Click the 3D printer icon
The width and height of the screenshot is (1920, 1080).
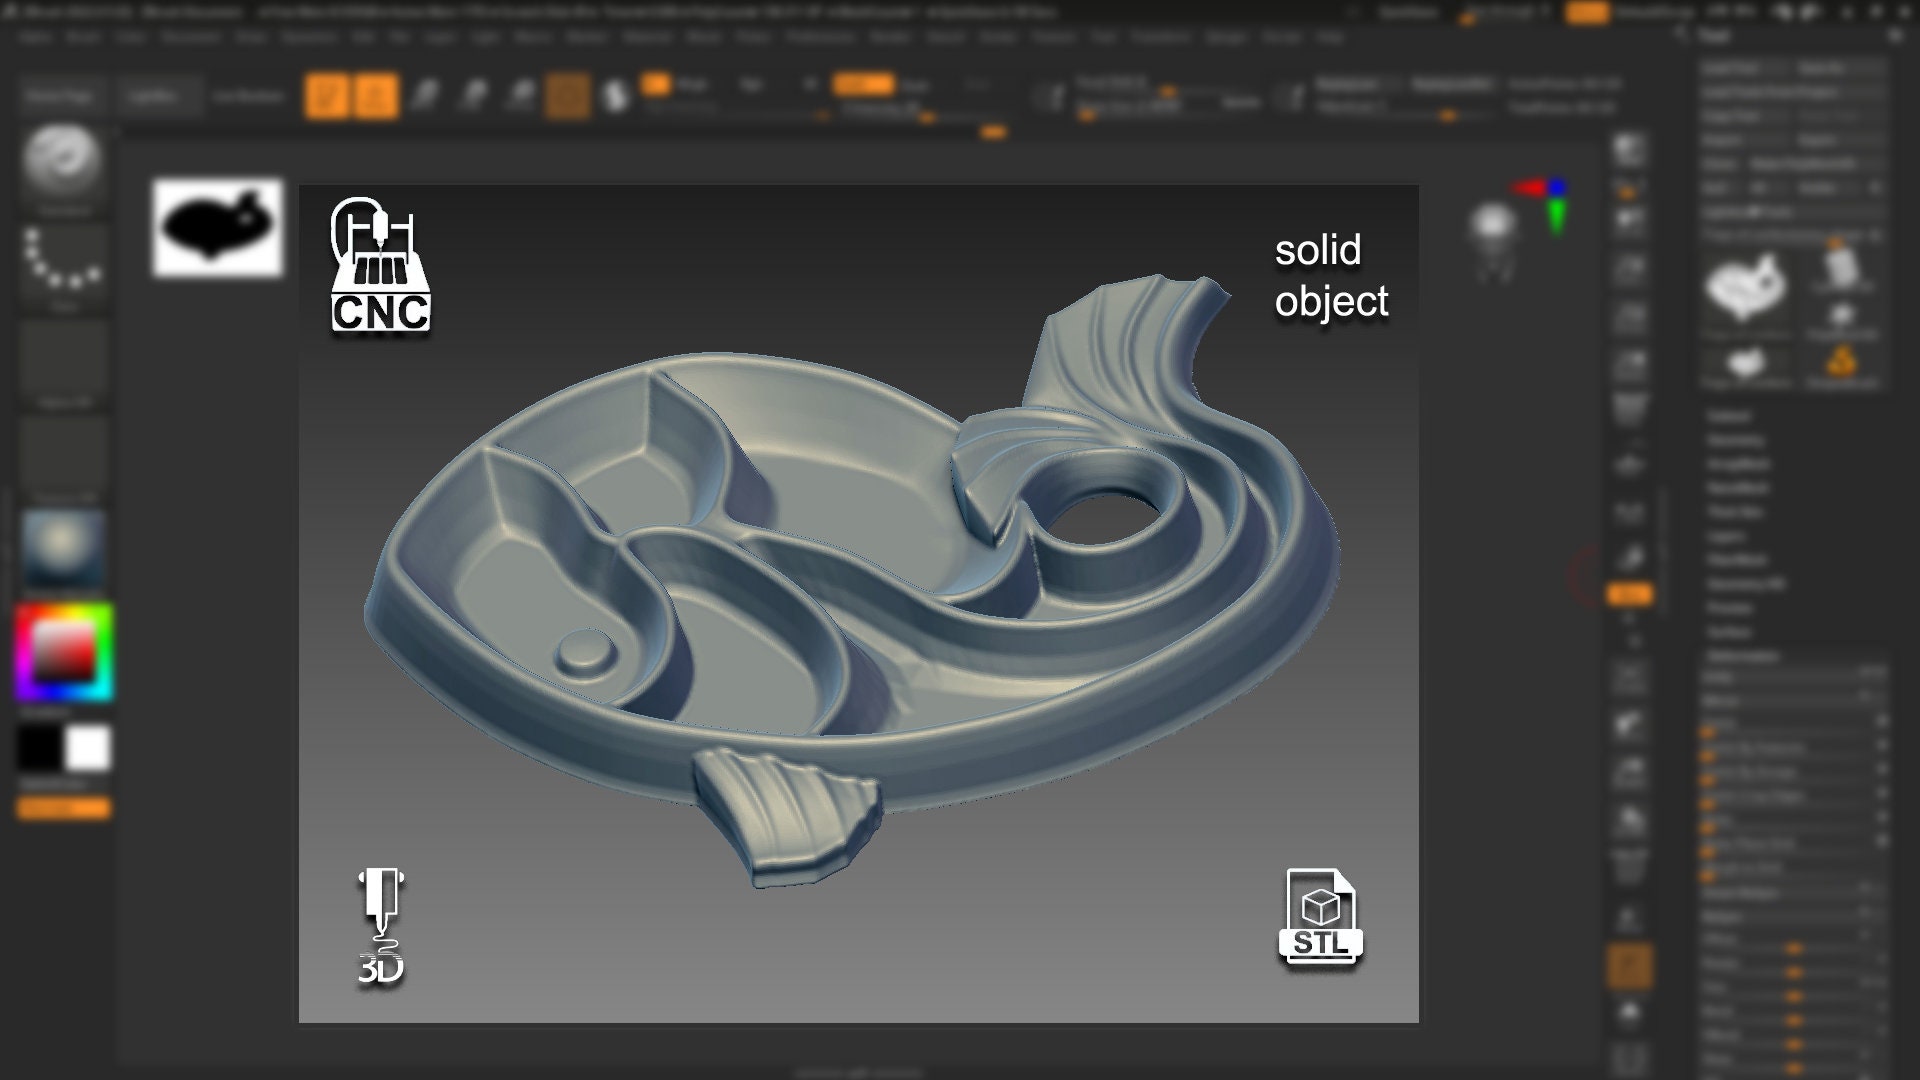[381, 927]
